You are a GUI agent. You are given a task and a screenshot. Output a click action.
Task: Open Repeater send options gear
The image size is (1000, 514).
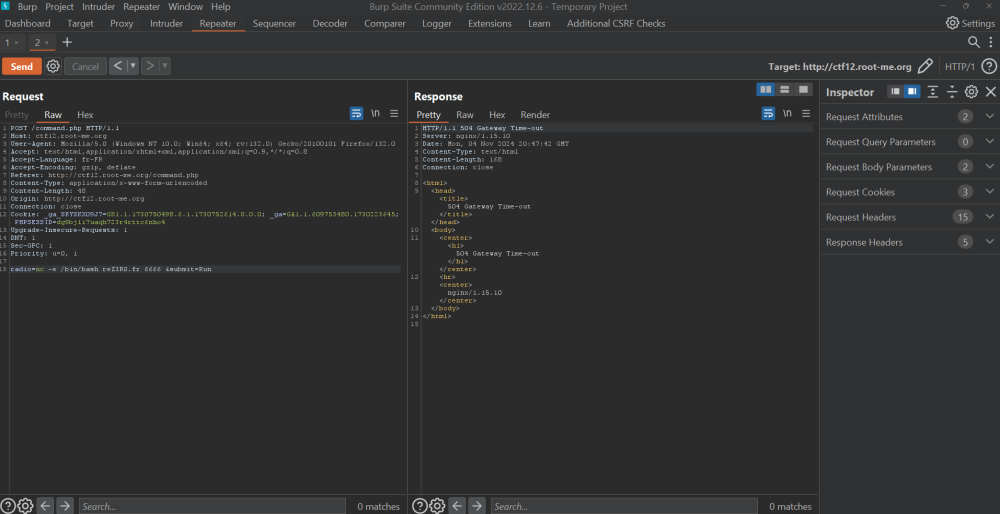click(54, 66)
